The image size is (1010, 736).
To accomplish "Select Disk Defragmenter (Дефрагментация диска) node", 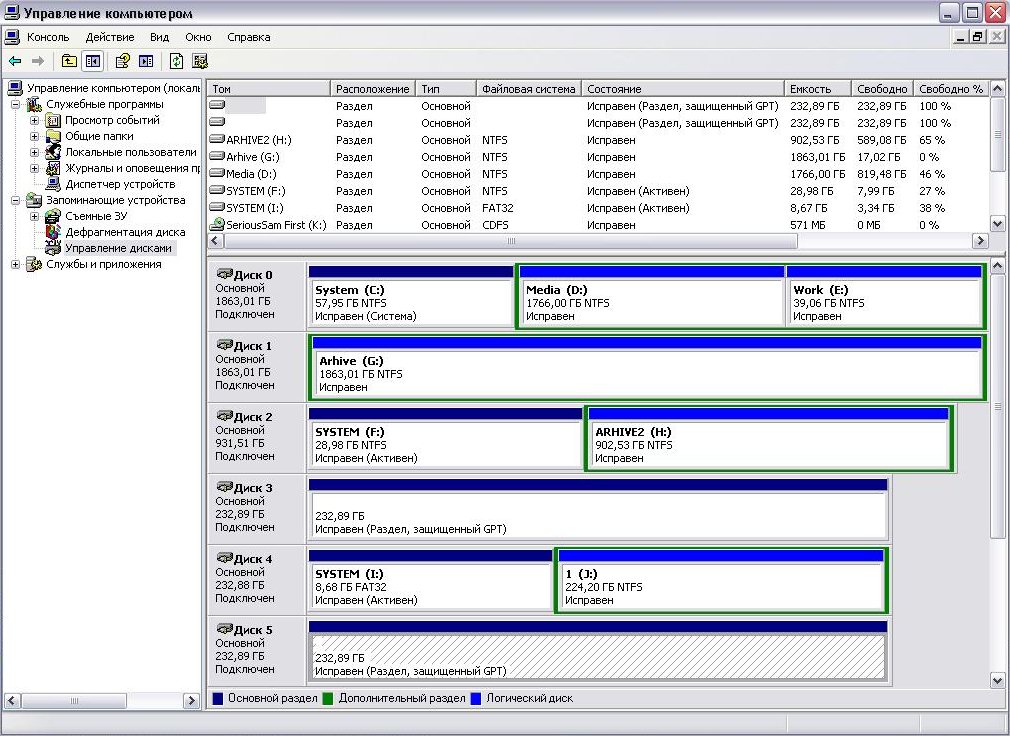I will (x=124, y=232).
